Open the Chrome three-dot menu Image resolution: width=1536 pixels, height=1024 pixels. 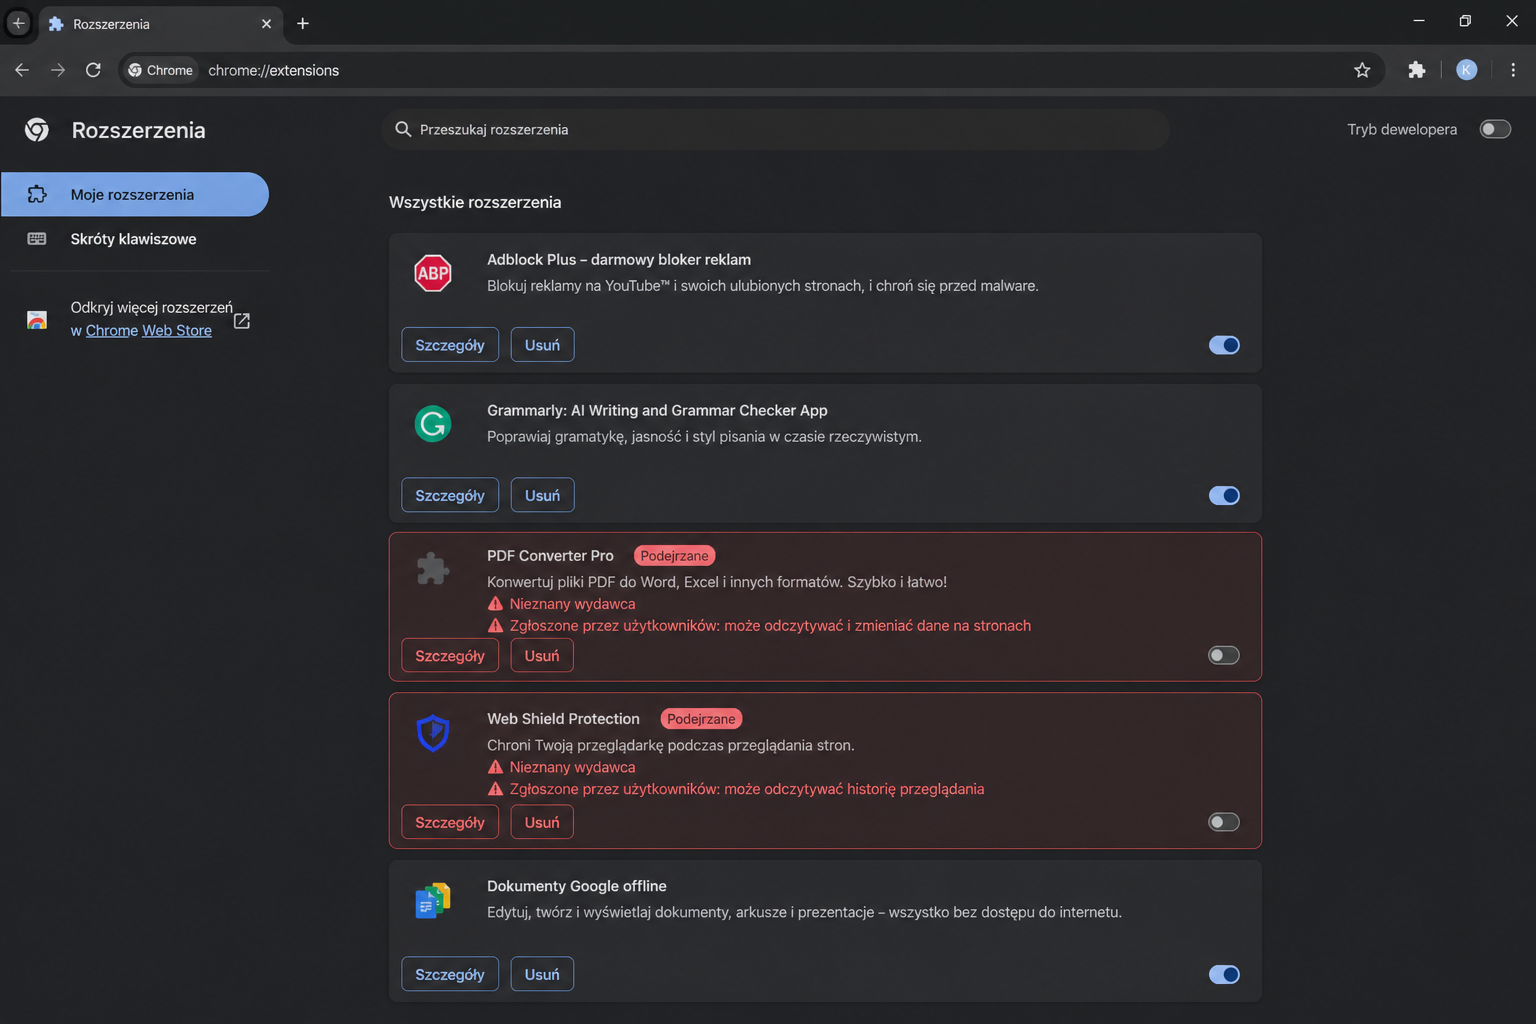[1513, 70]
